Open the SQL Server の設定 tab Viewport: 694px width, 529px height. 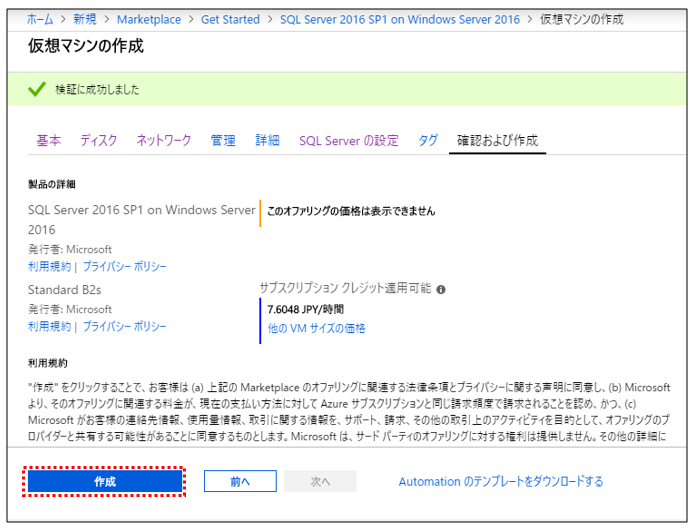(x=349, y=140)
